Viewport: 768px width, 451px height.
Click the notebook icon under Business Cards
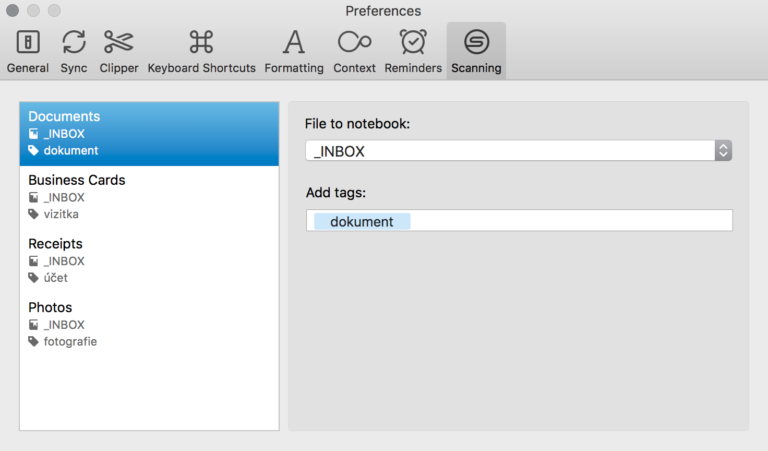(34, 198)
